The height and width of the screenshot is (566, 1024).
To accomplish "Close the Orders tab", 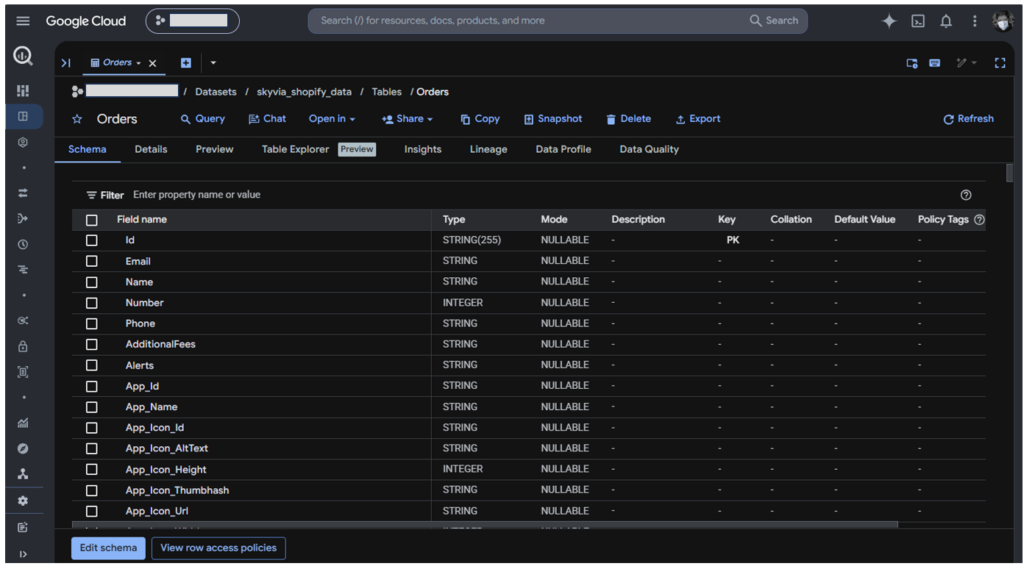I will 152,63.
